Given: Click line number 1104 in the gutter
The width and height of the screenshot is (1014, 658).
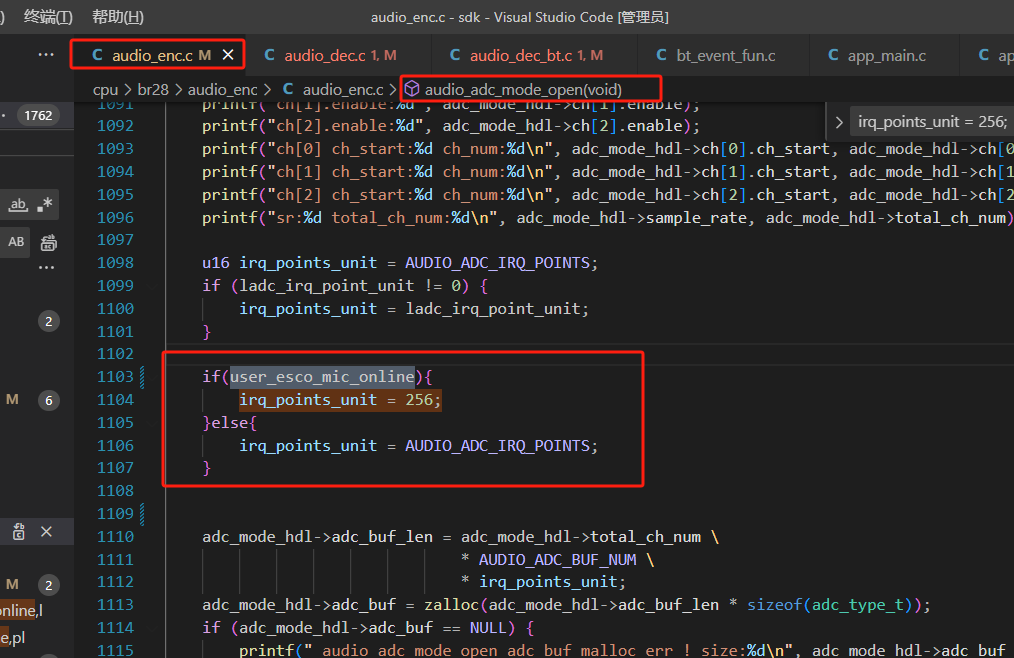Looking at the screenshot, I should click(x=115, y=400).
